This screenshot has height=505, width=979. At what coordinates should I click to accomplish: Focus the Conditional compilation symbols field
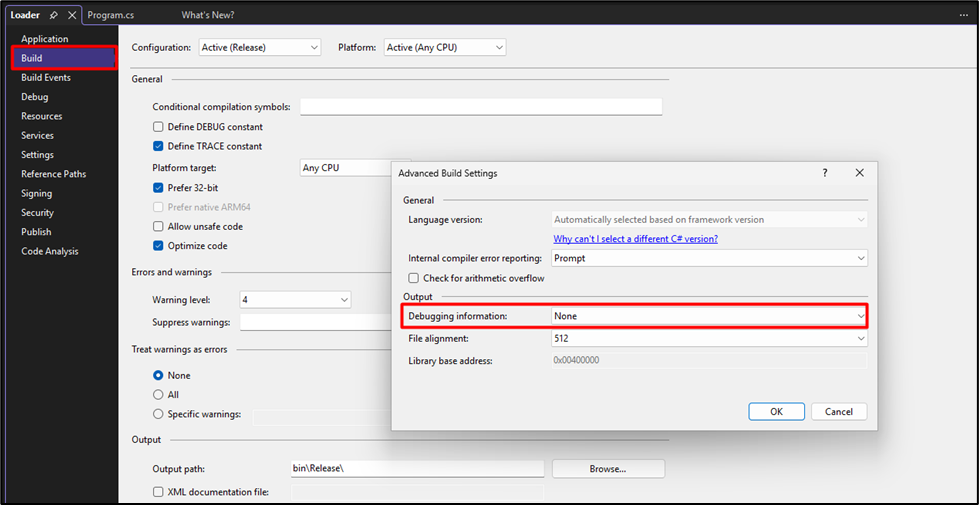pos(481,107)
